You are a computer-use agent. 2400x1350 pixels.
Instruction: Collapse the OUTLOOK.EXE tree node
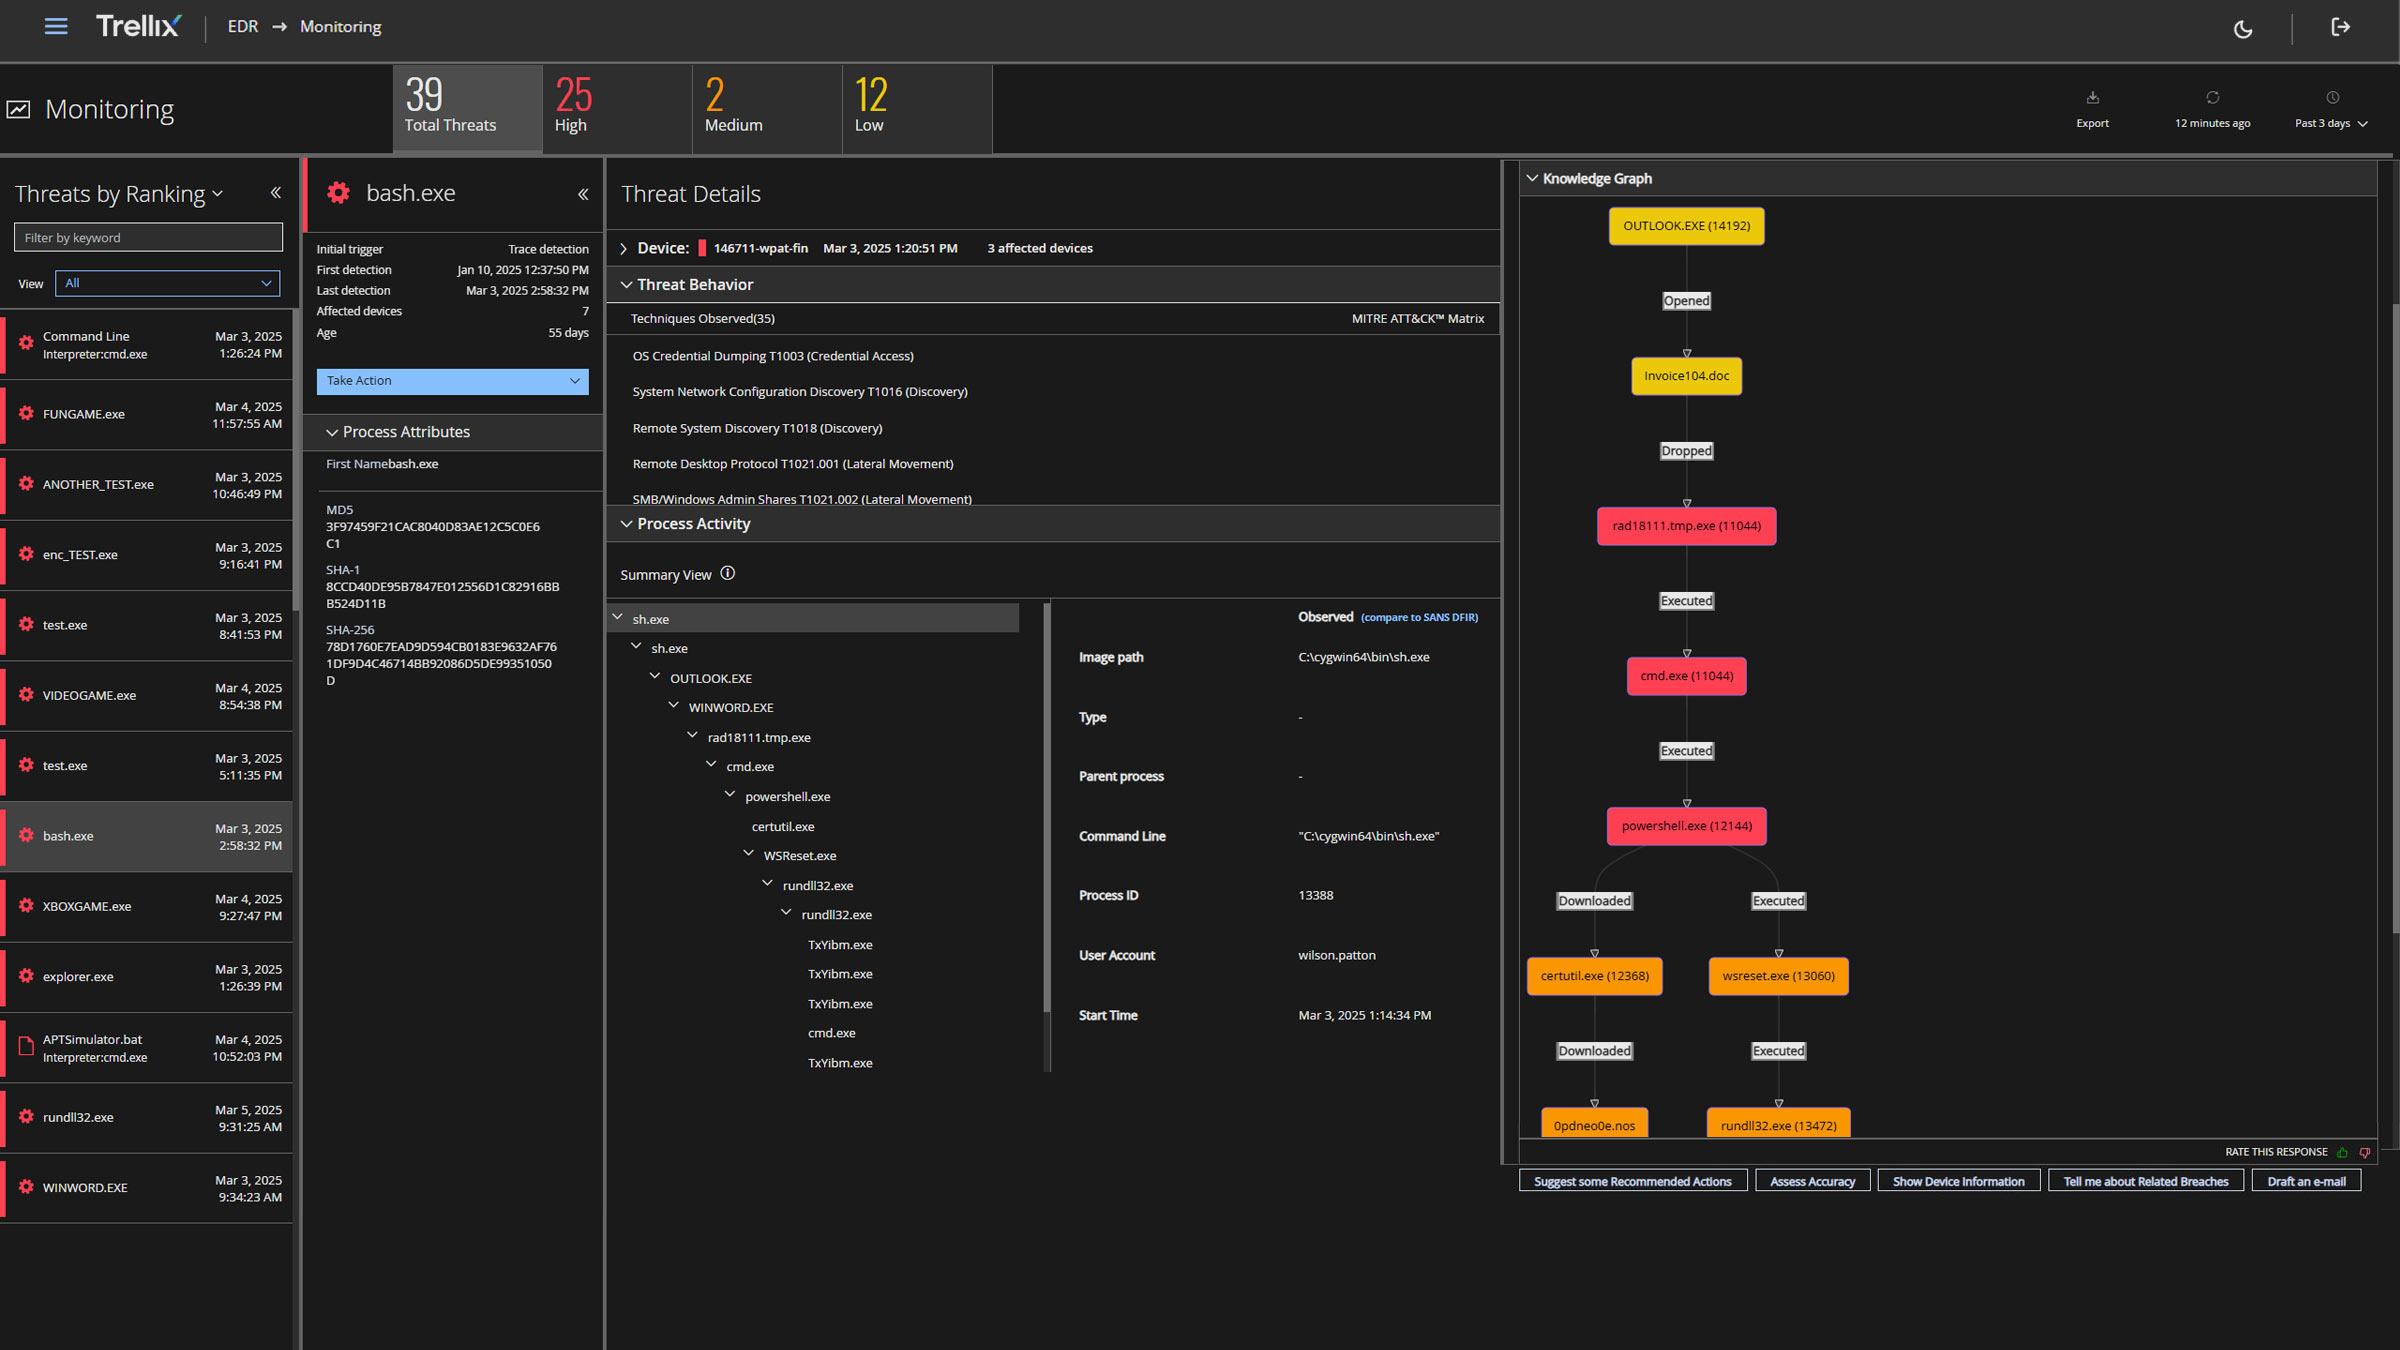click(655, 676)
